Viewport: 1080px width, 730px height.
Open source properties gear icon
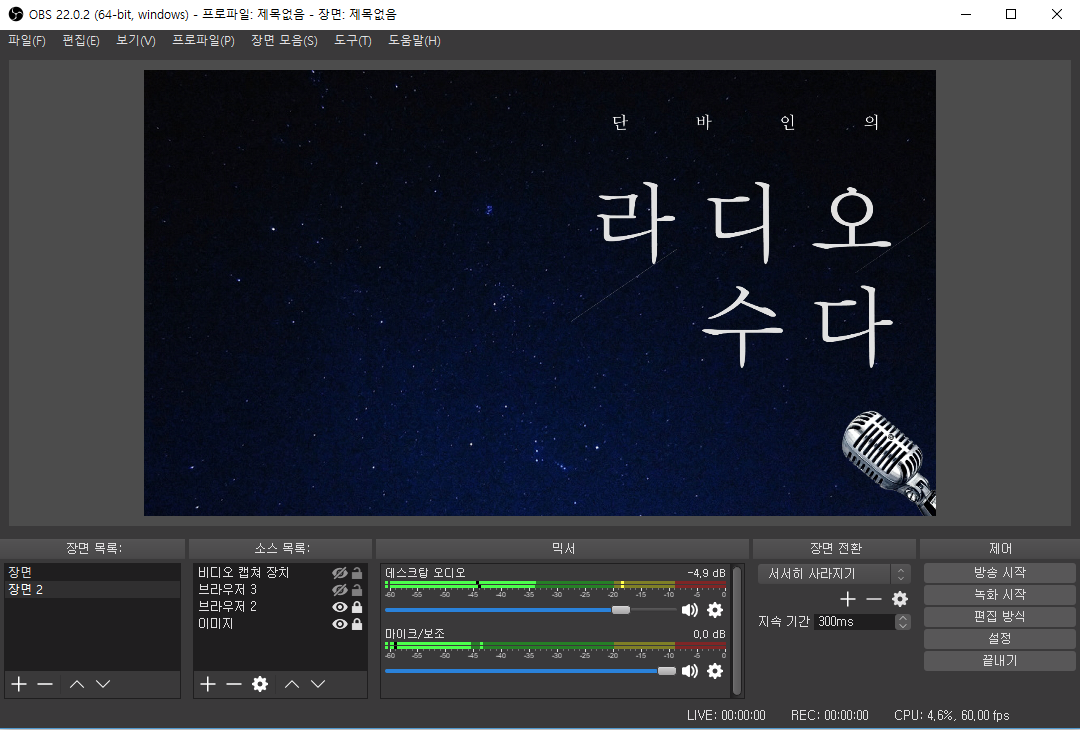(x=260, y=684)
